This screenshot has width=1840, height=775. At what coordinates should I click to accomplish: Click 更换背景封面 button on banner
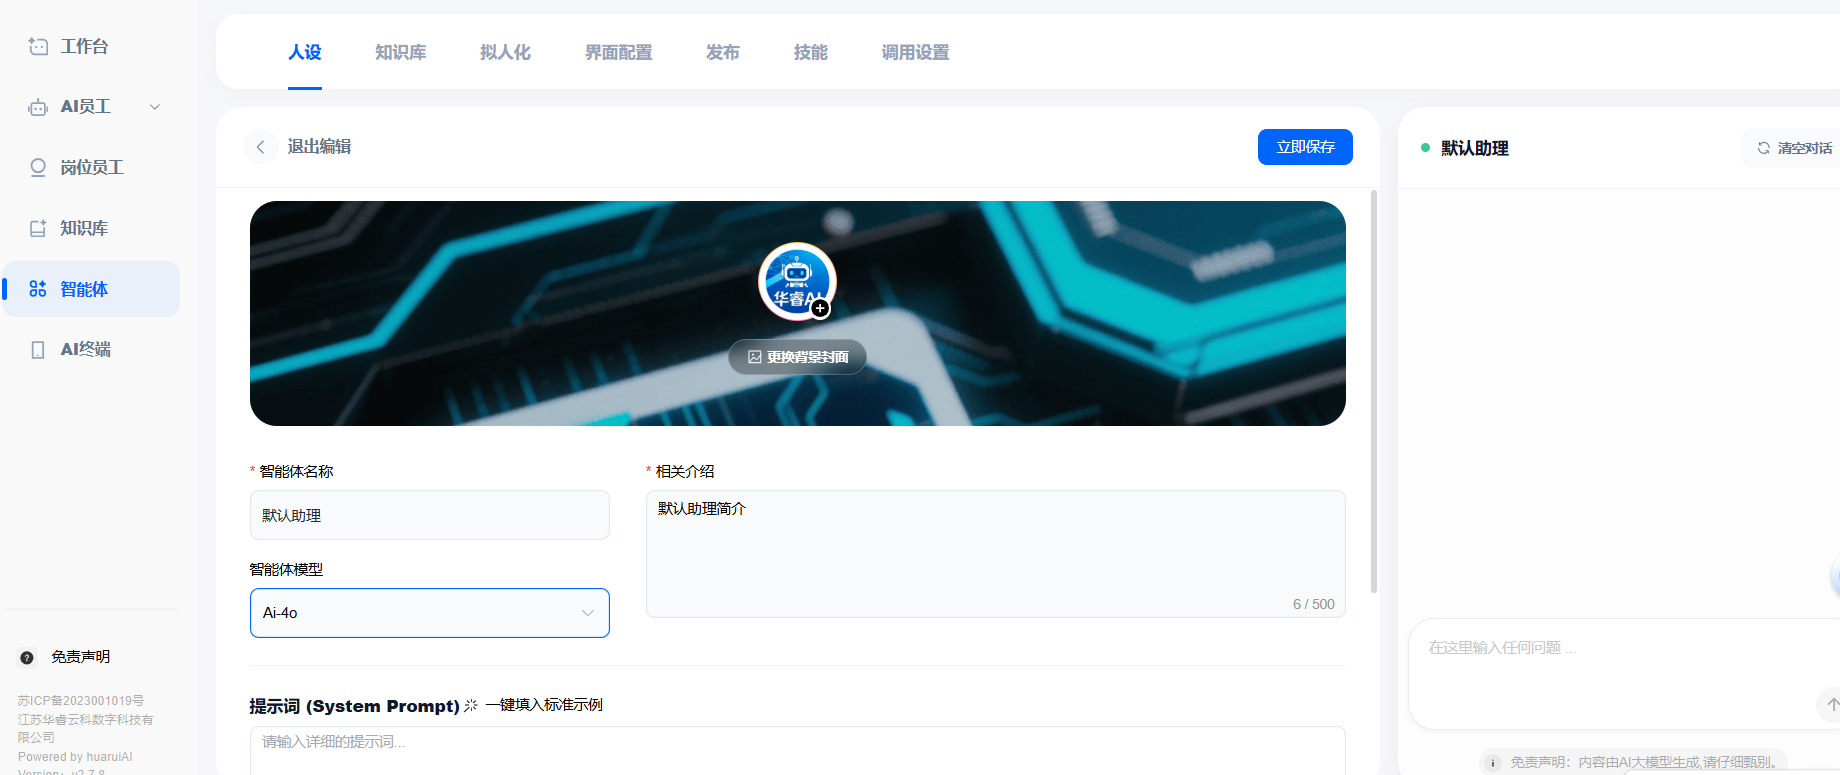tap(797, 357)
